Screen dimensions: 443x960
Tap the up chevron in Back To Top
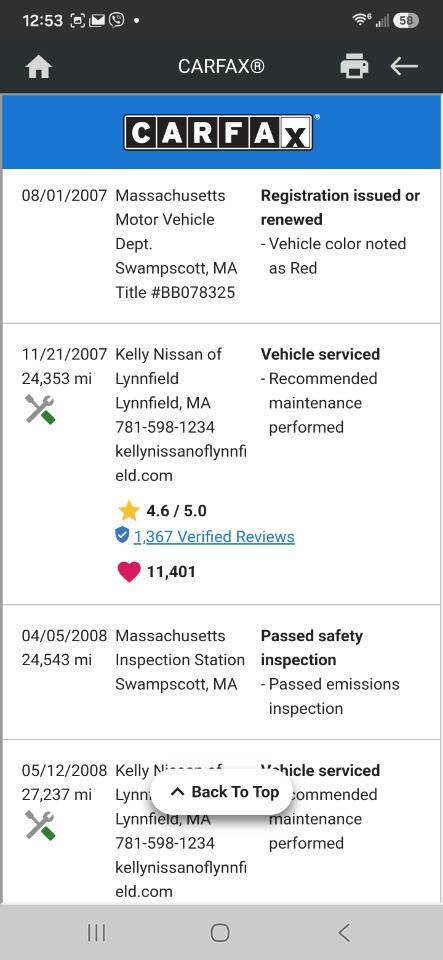click(177, 792)
